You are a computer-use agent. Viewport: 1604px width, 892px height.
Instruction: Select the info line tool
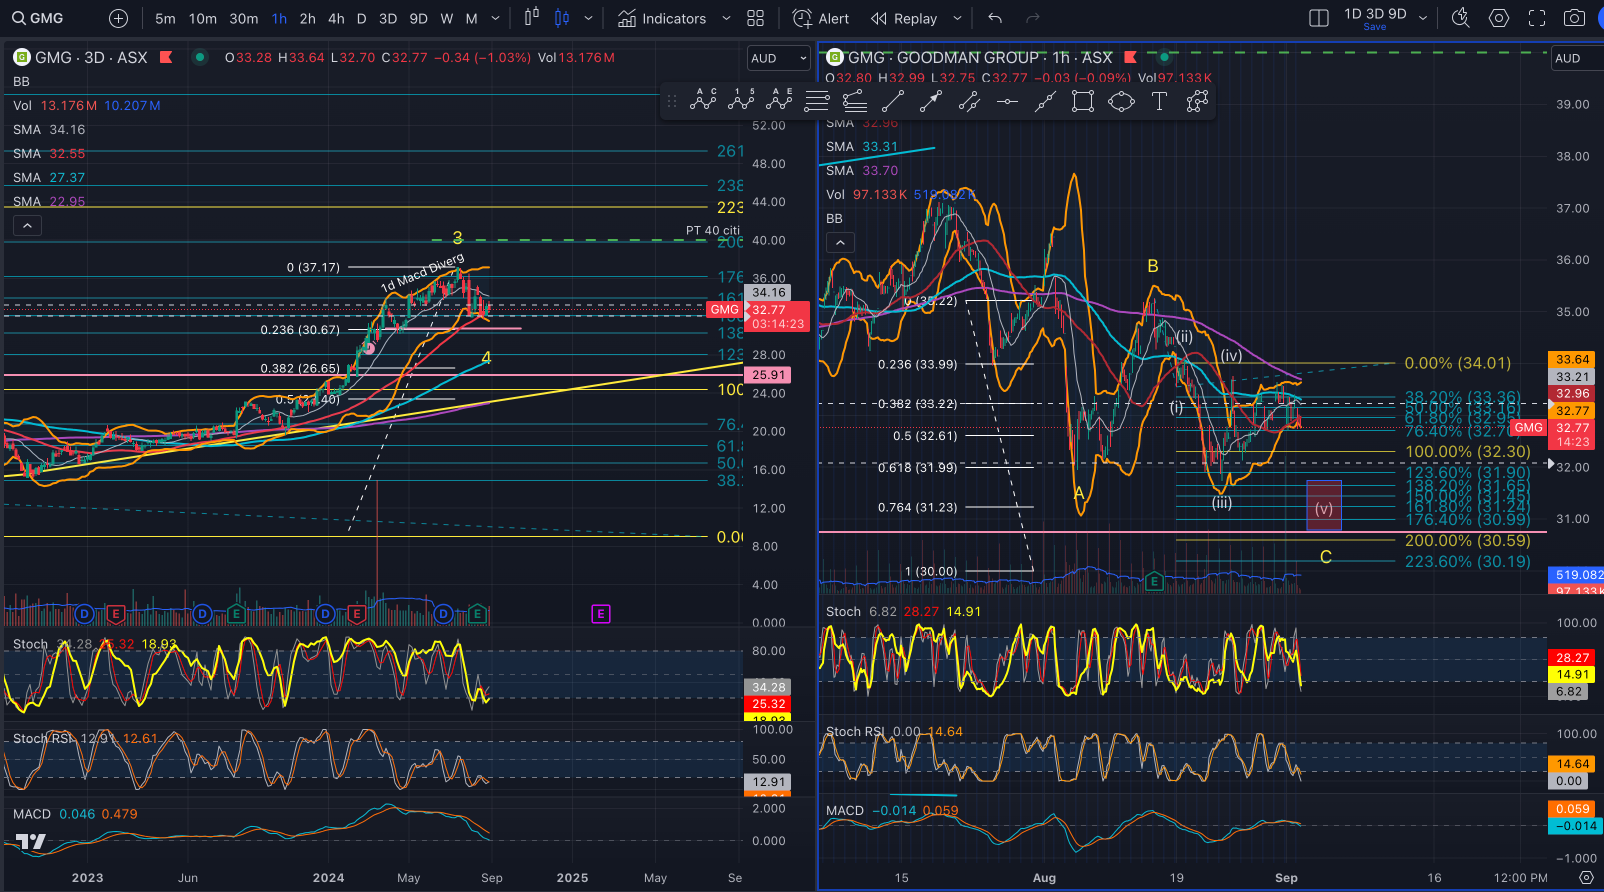click(x=969, y=100)
